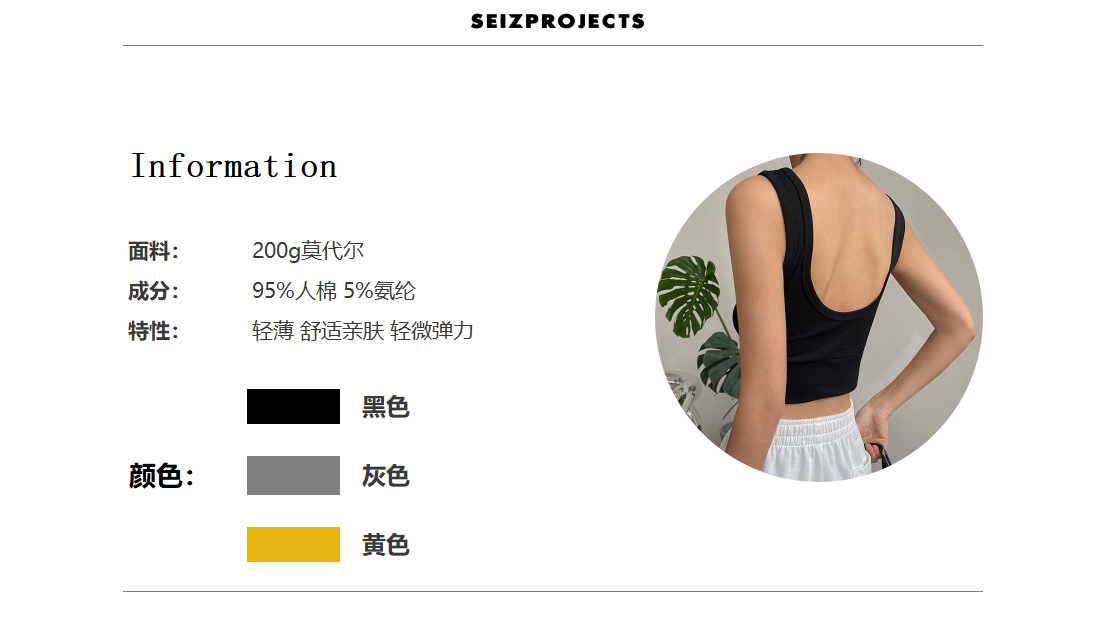
Task: Click the 面料 fabric label
Action: tap(153, 251)
